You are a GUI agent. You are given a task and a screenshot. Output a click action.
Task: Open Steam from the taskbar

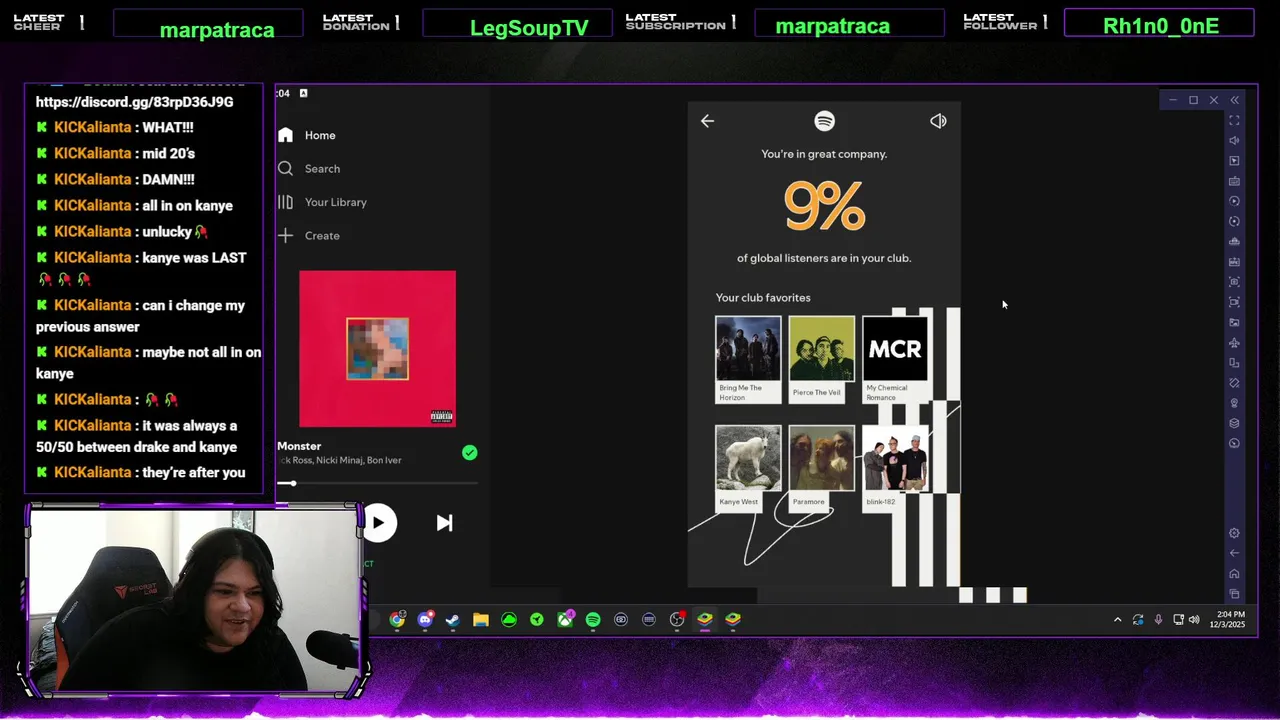tap(453, 620)
